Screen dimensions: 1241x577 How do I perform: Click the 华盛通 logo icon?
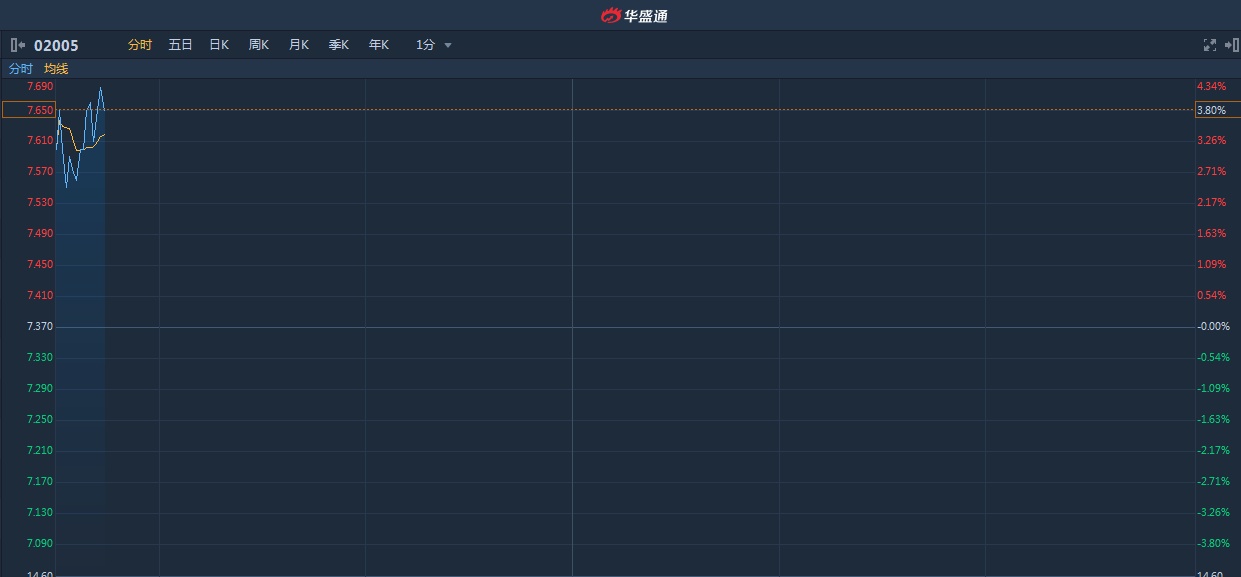[x=611, y=15]
